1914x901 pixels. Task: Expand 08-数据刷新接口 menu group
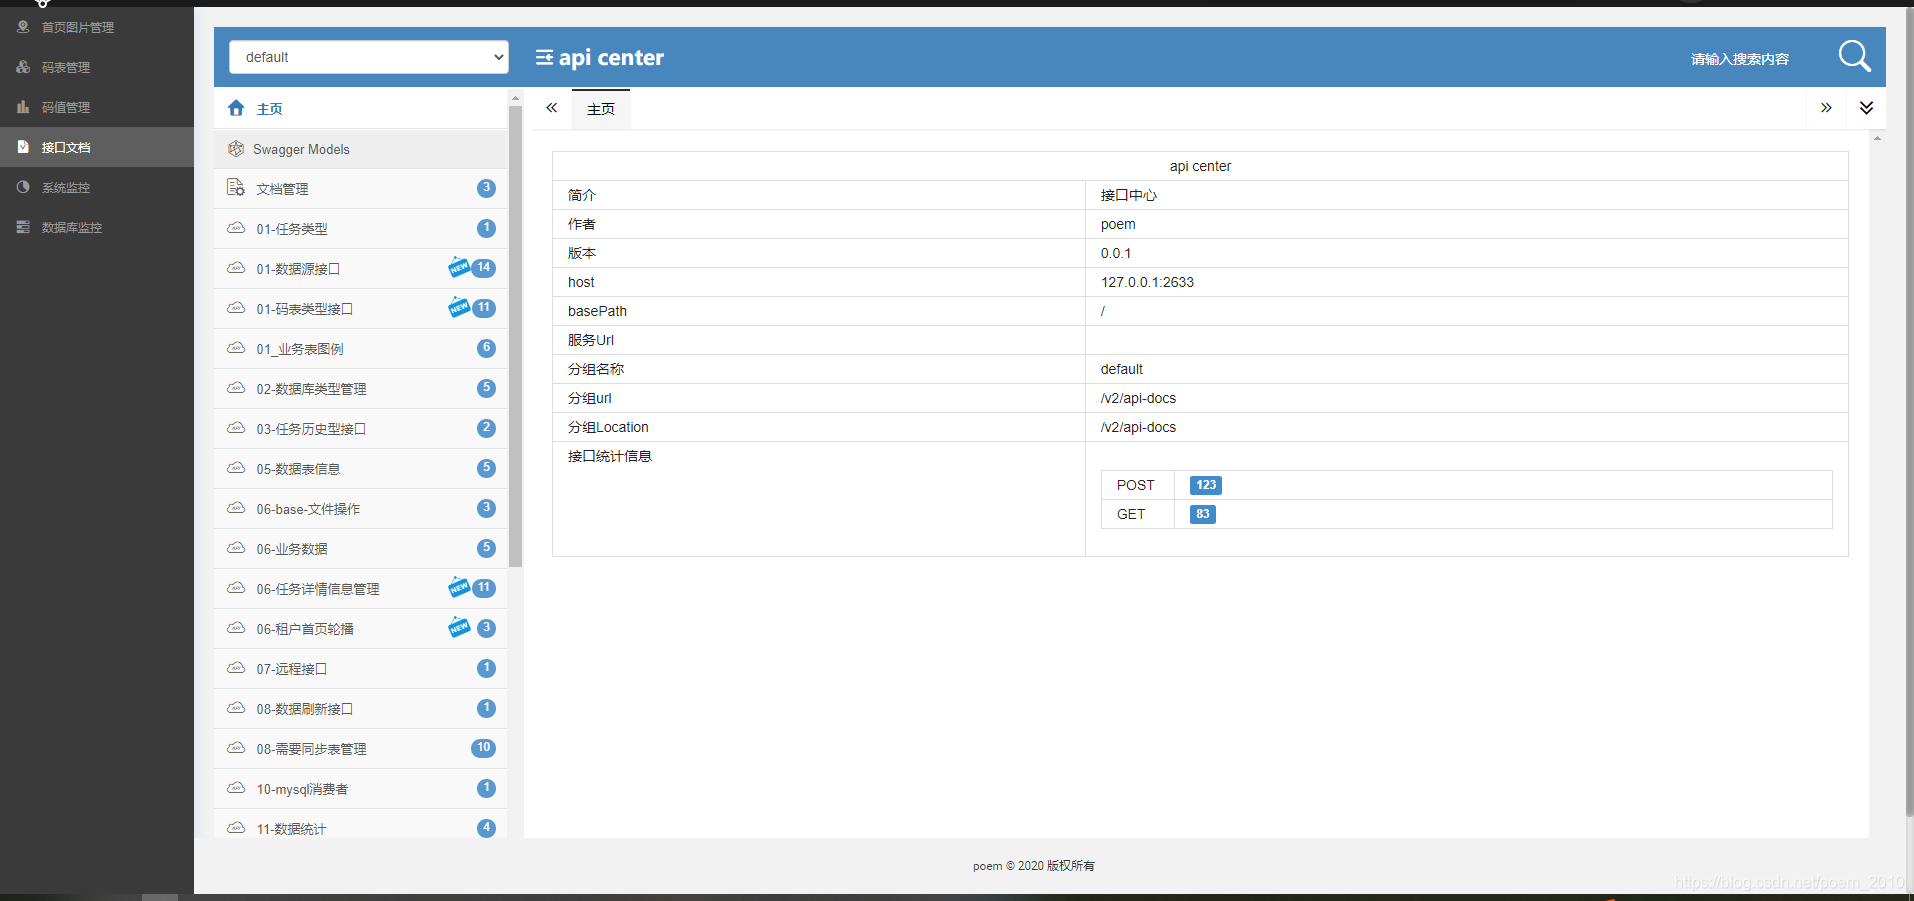(x=361, y=709)
